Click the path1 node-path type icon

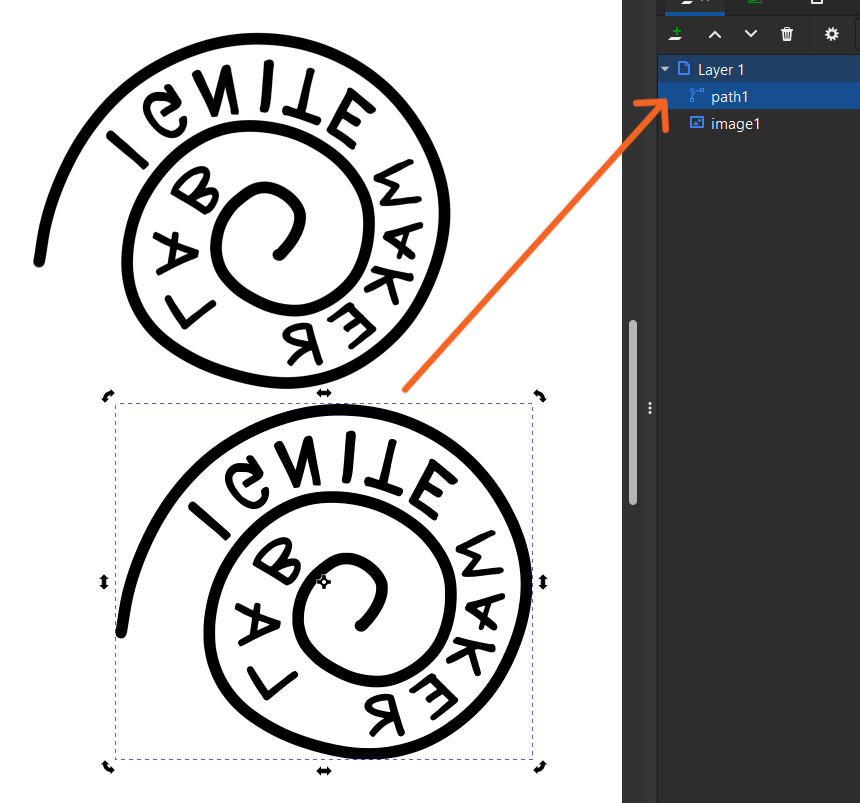697,95
